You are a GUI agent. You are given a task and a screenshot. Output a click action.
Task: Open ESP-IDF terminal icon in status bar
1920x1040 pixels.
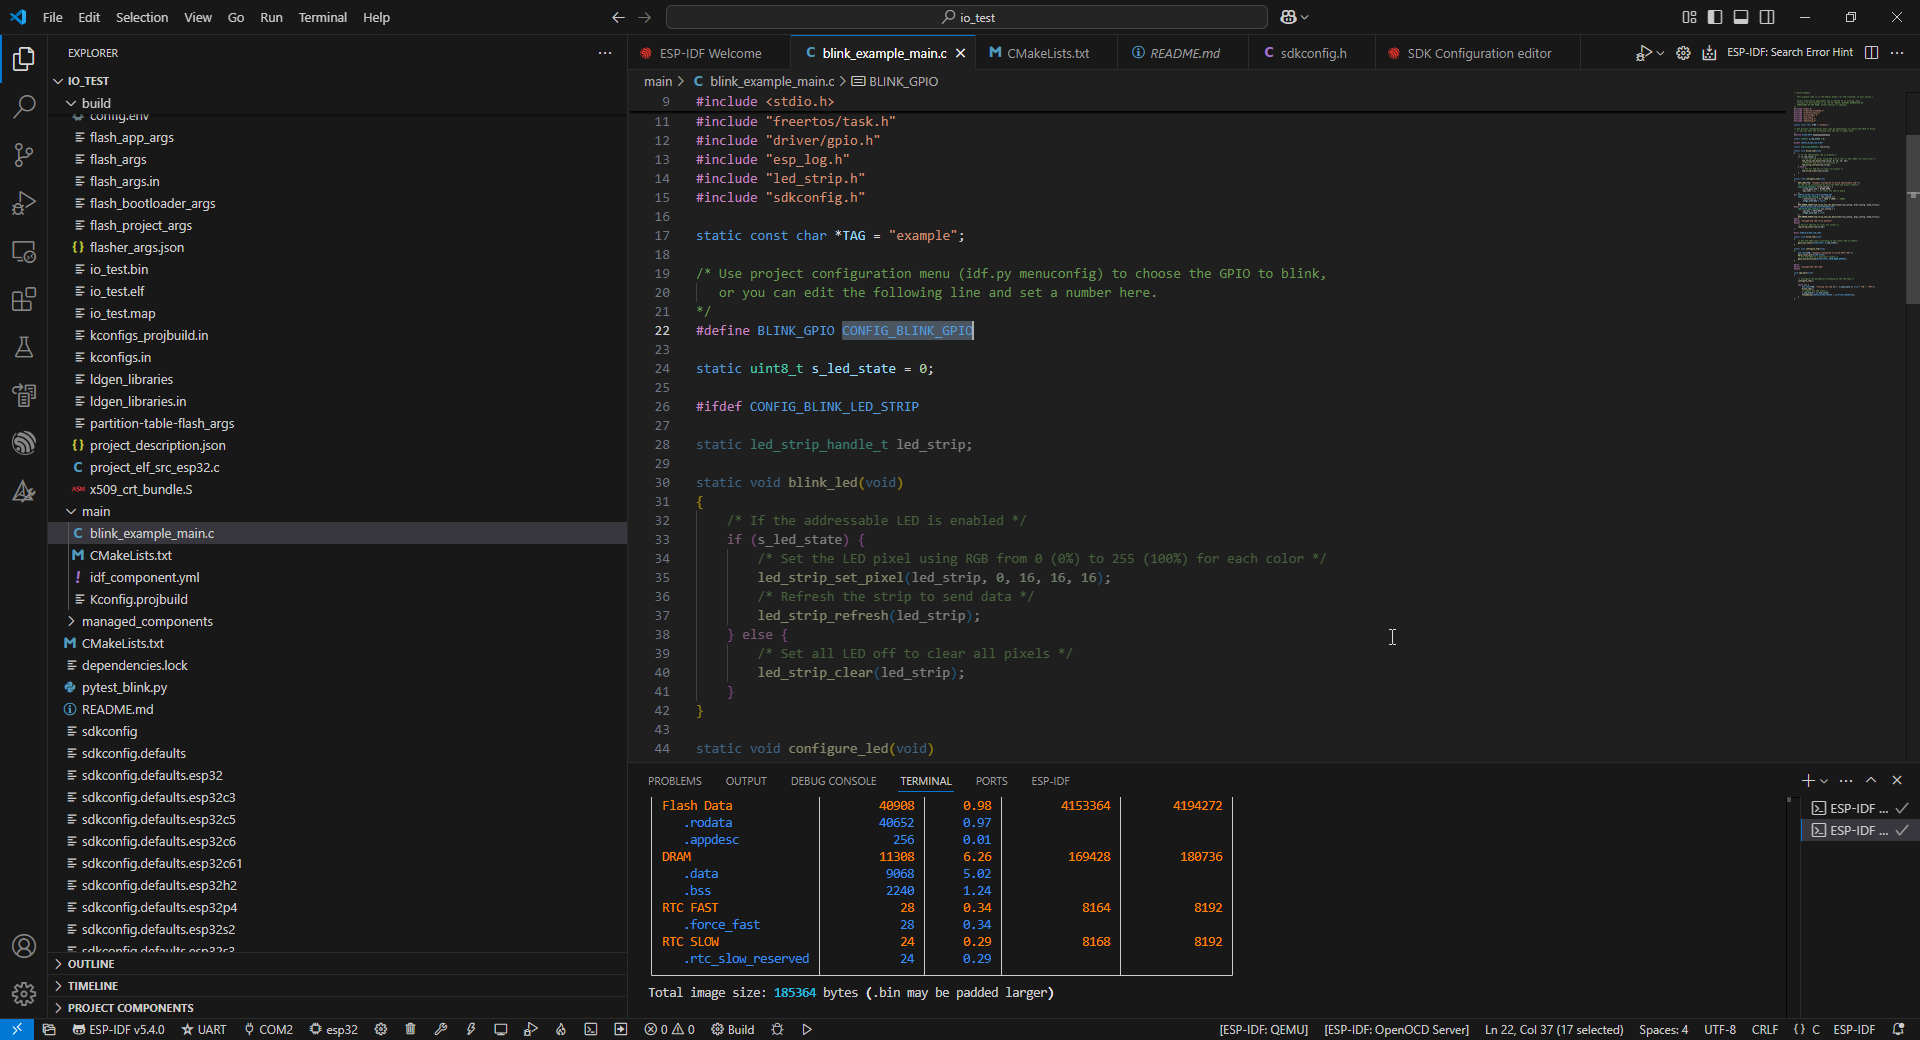pos(591,1029)
